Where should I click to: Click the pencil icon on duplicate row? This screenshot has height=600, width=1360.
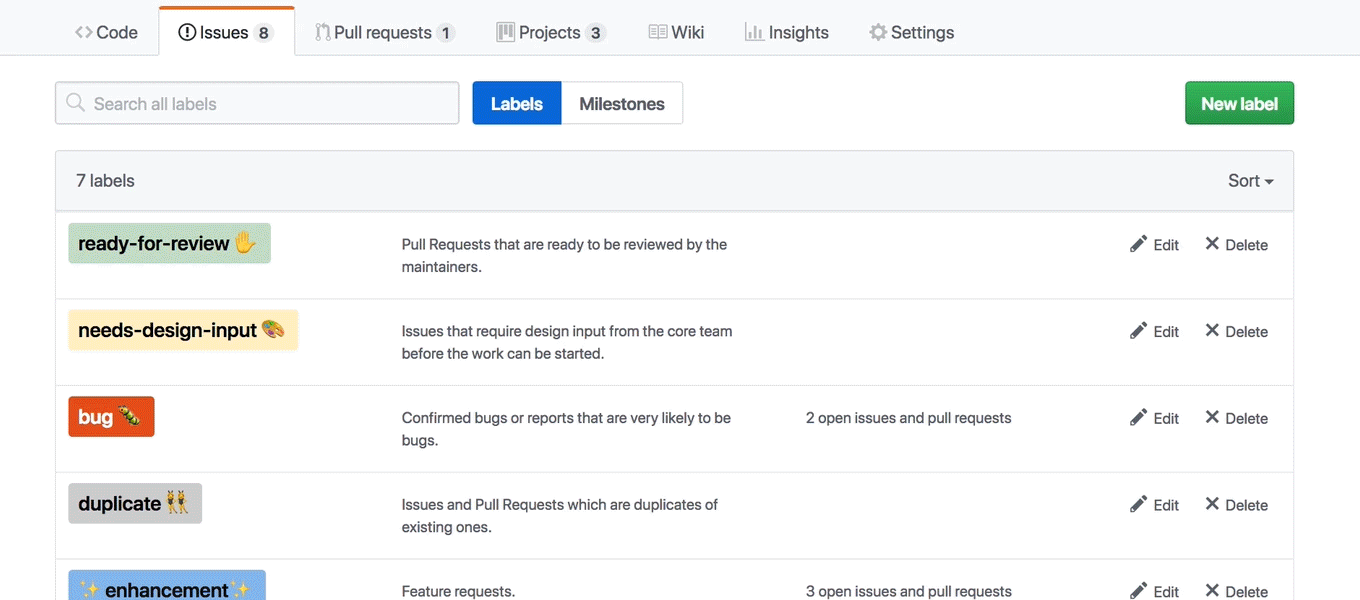coord(1138,504)
